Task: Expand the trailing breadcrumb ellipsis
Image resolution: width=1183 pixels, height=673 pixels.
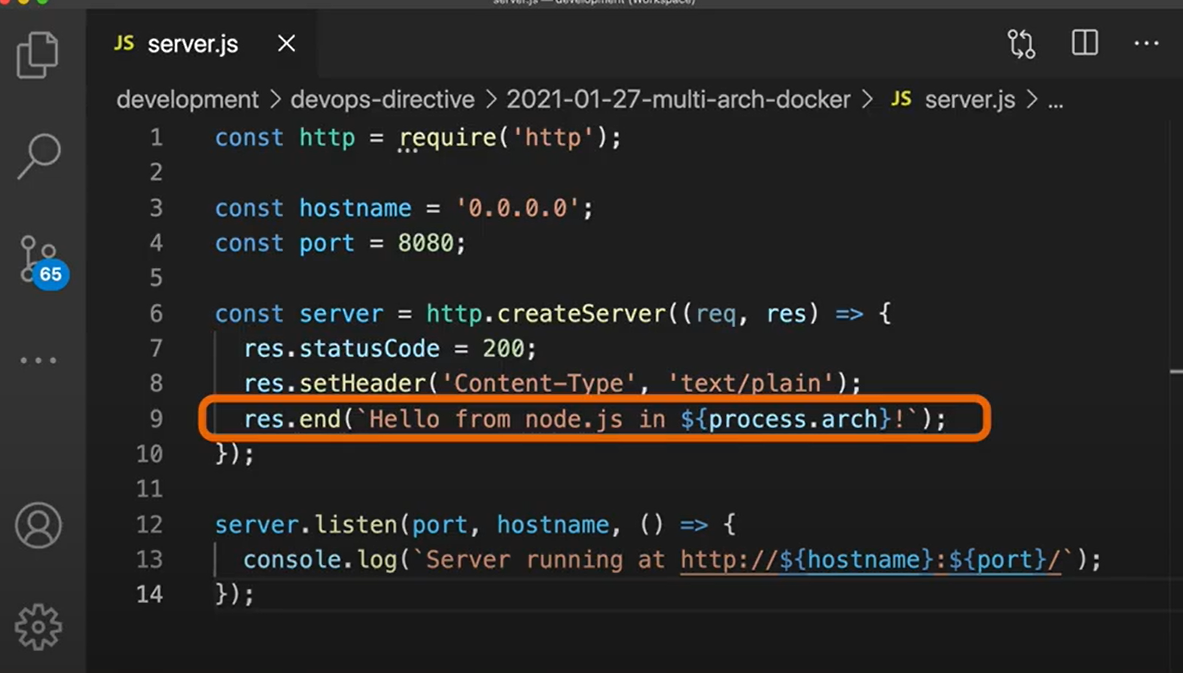Action: pyautogui.click(x=1057, y=100)
